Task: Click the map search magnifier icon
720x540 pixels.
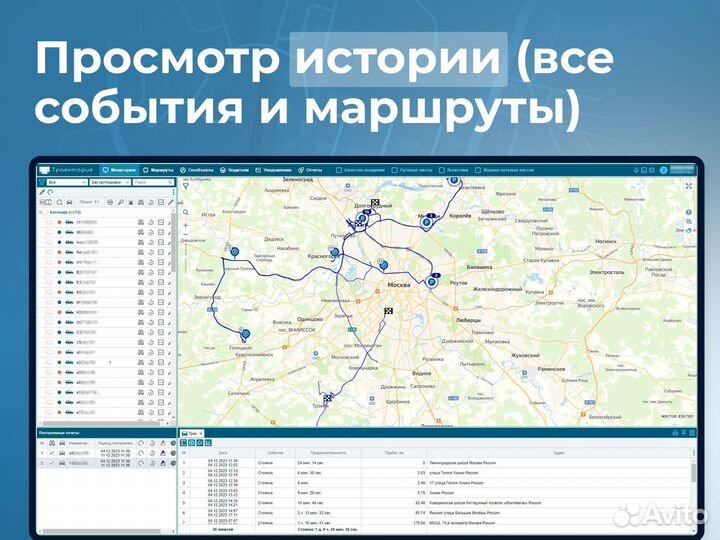Action: [x=186, y=212]
